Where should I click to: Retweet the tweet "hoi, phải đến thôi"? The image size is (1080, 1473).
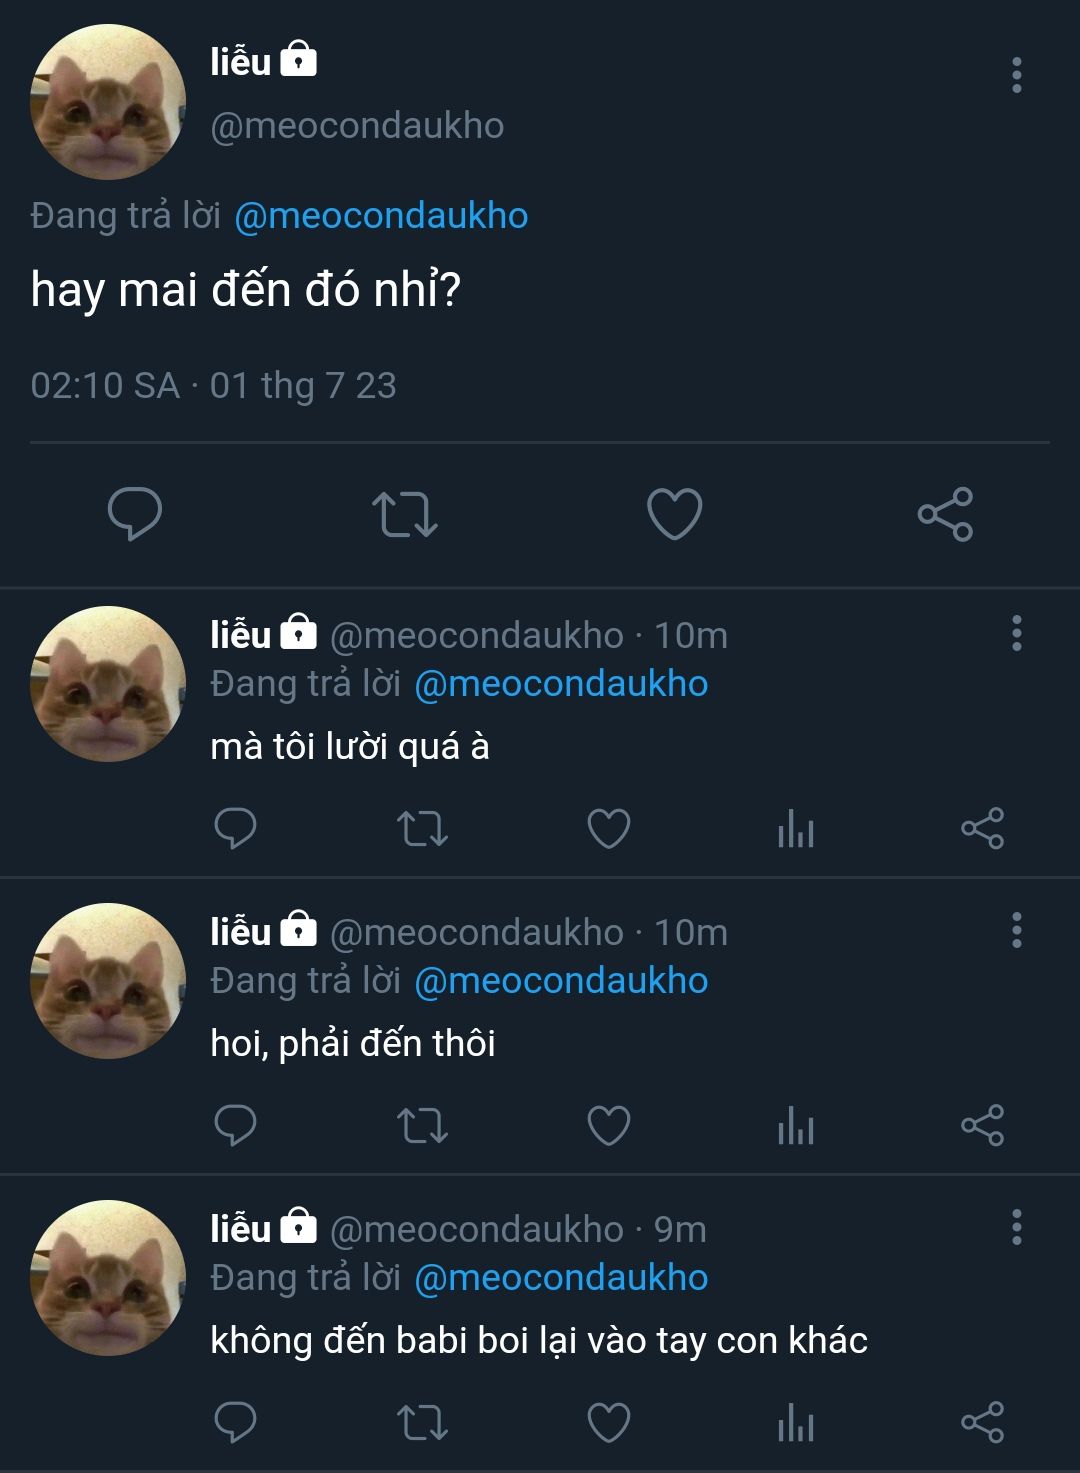422,1126
